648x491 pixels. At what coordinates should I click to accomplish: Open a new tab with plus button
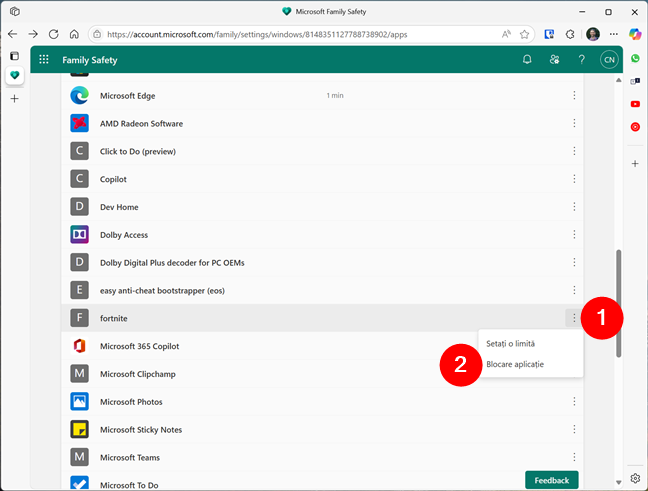click(x=14, y=98)
